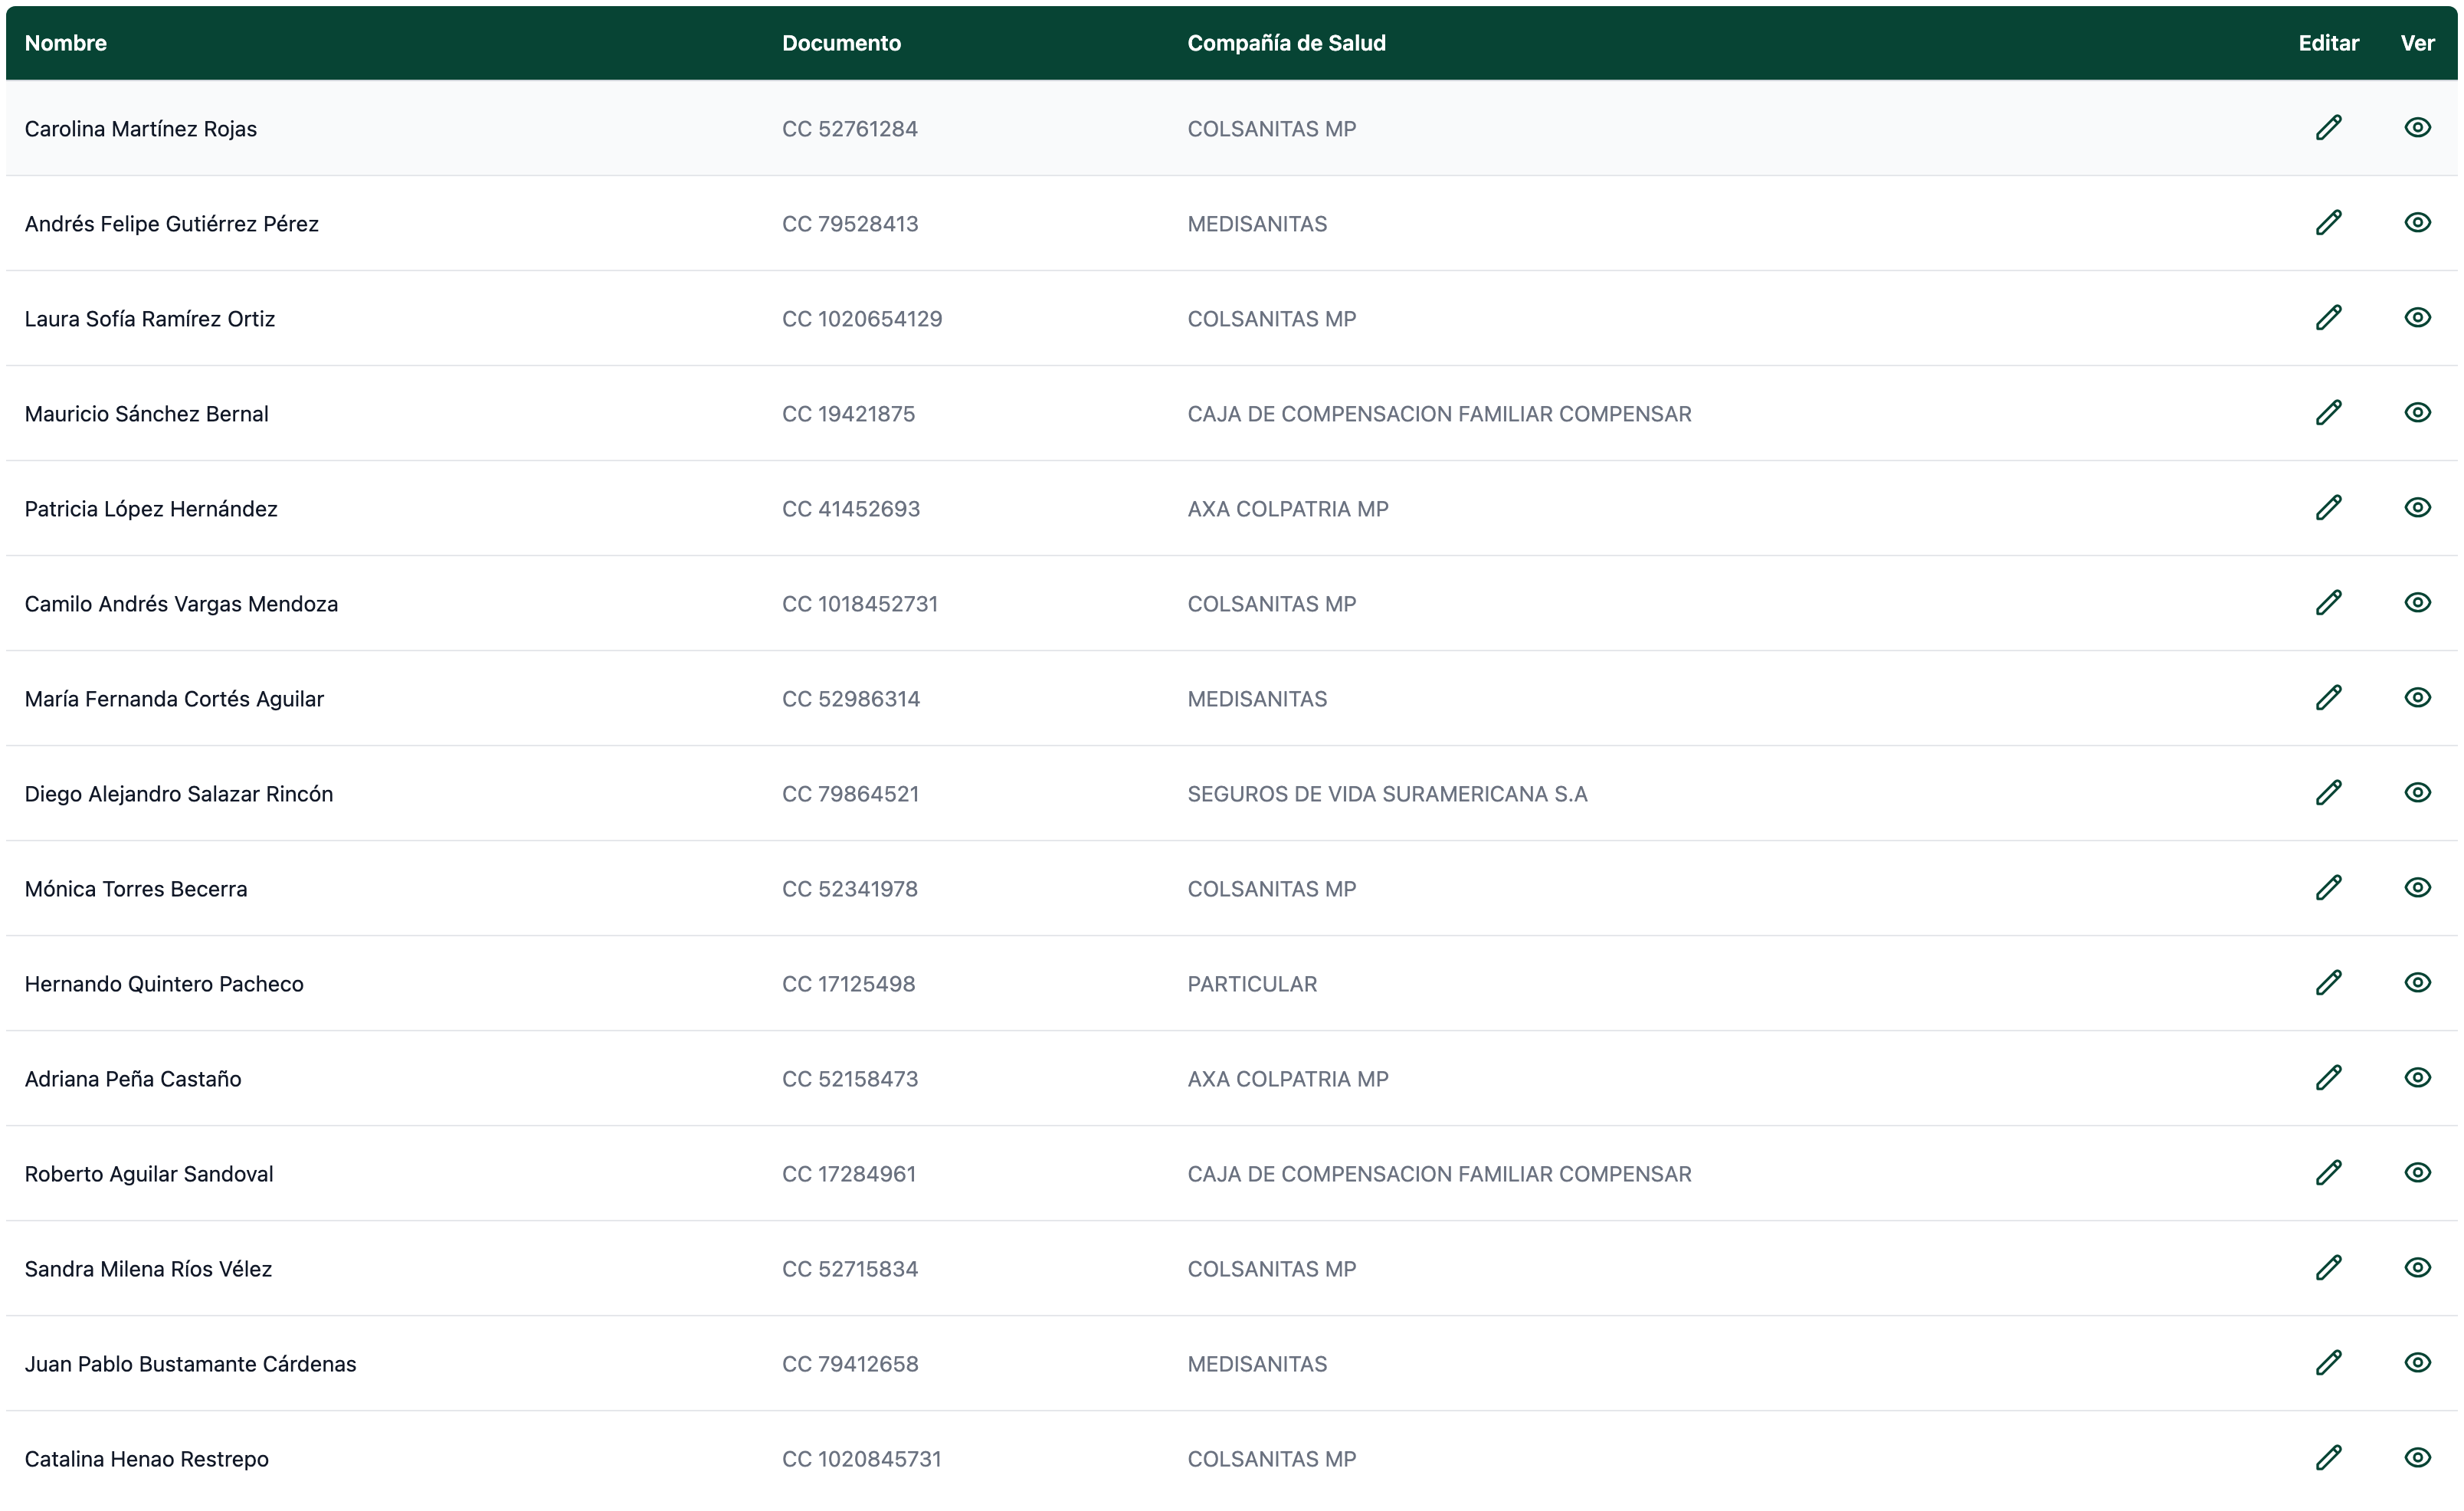The image size is (2464, 1511).
Task: Edit Roberto Aguilar Sandoval record
Action: click(x=2328, y=1173)
